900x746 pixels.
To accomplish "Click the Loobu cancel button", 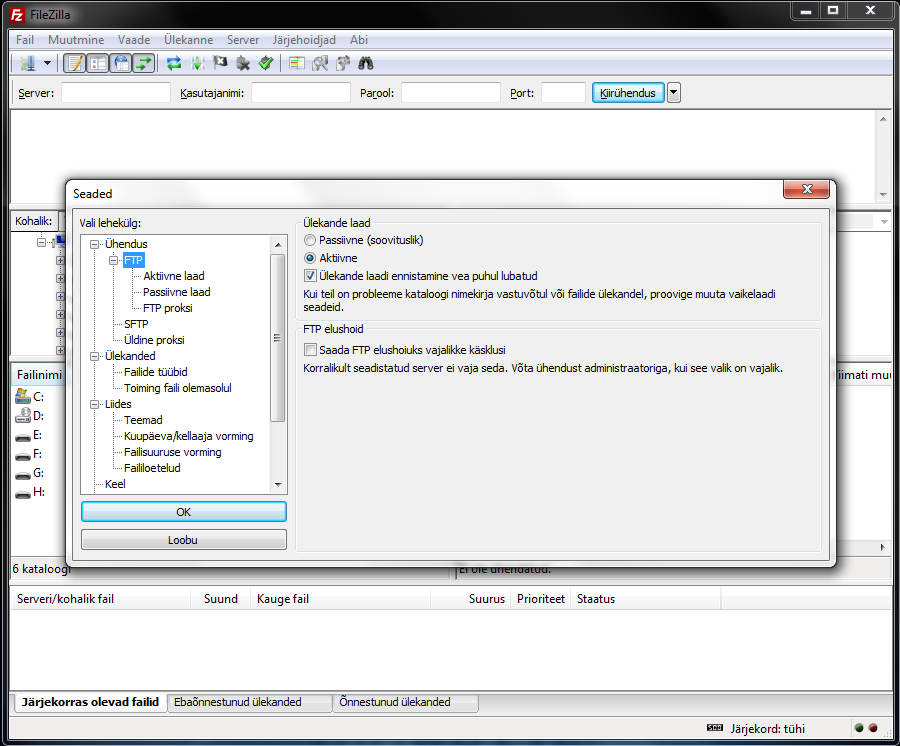I will pyautogui.click(x=184, y=540).
